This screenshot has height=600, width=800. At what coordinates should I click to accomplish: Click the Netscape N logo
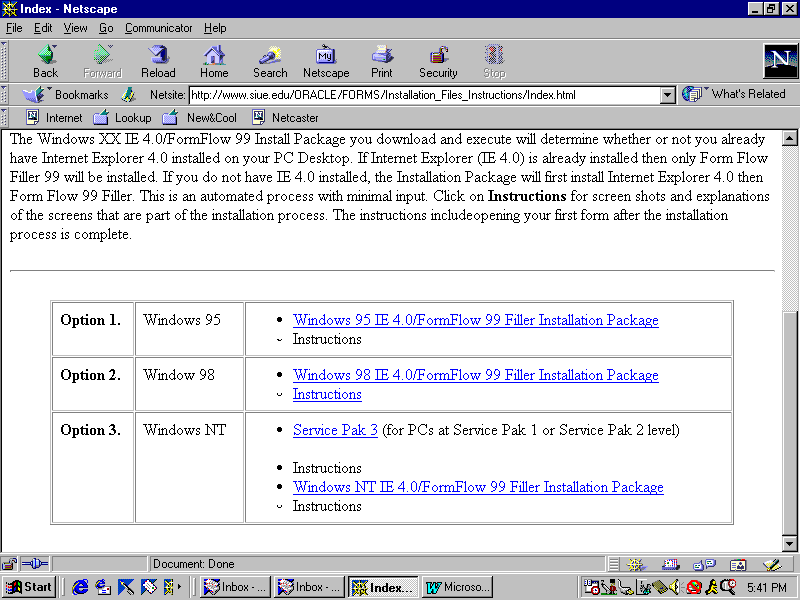point(779,61)
